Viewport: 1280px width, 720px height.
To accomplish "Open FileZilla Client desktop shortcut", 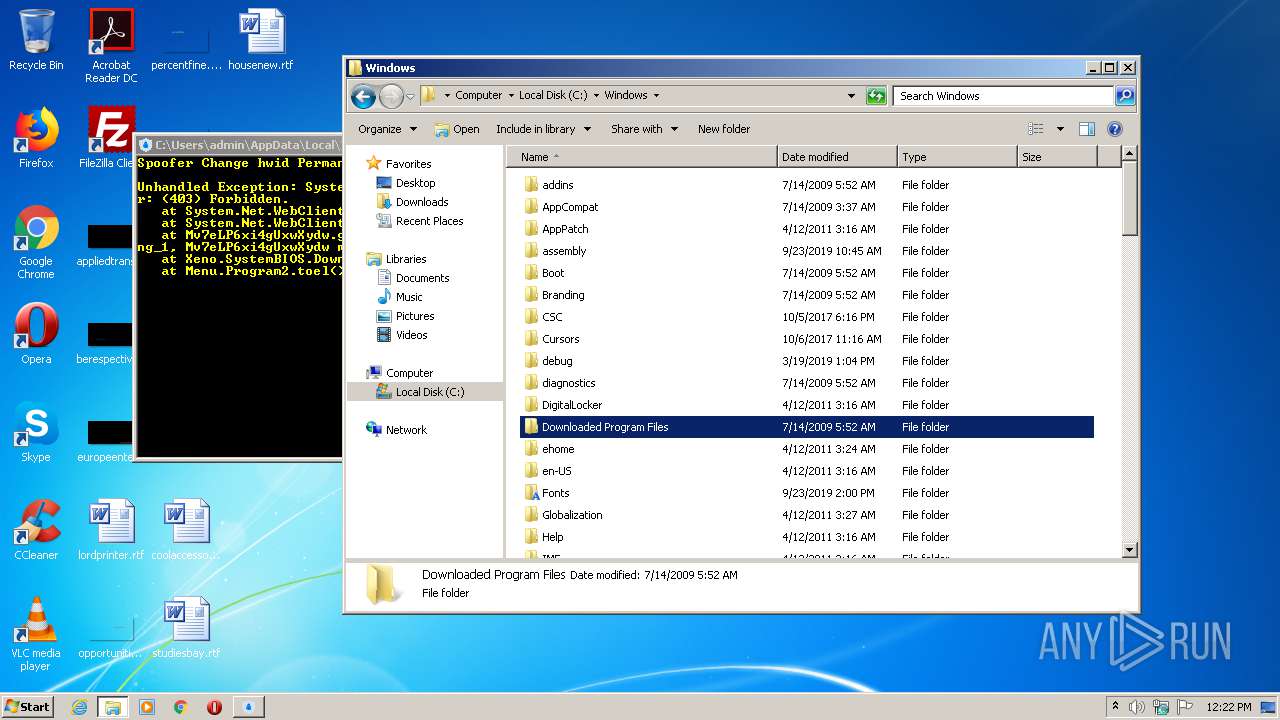I will coord(108,139).
